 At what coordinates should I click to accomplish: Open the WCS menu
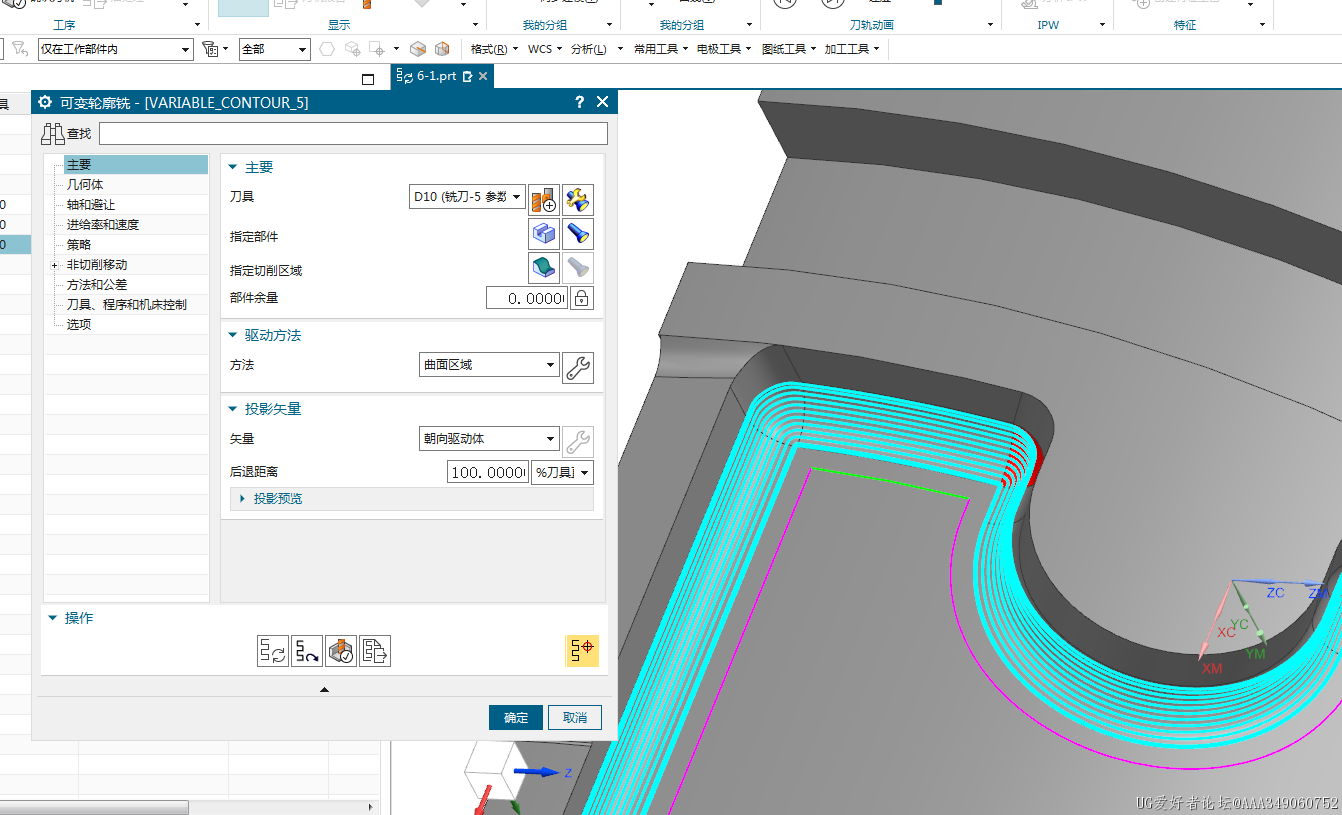point(545,49)
